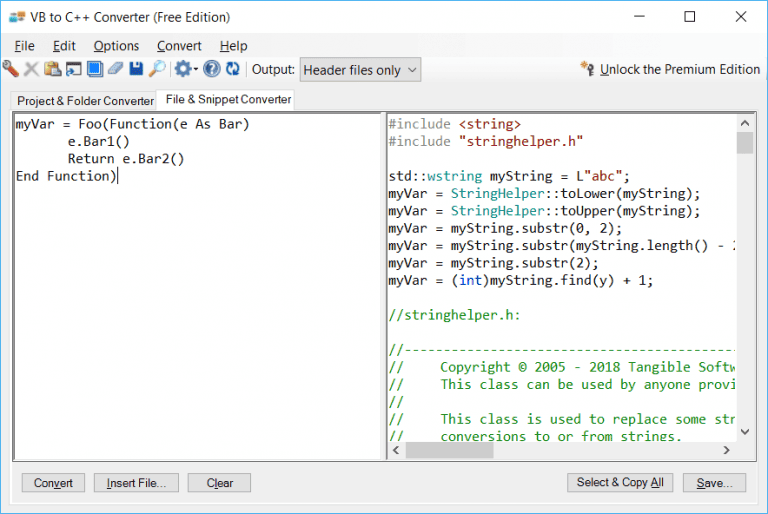The width and height of the screenshot is (768, 514).
Task: Click the premium key icon
Action: [x=587, y=68]
